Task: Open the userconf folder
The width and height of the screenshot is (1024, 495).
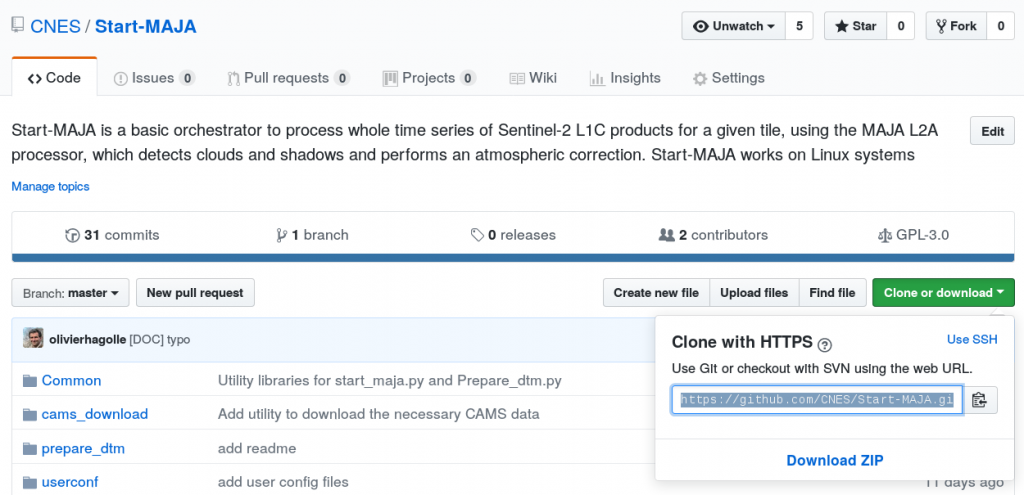Action: click(x=70, y=483)
